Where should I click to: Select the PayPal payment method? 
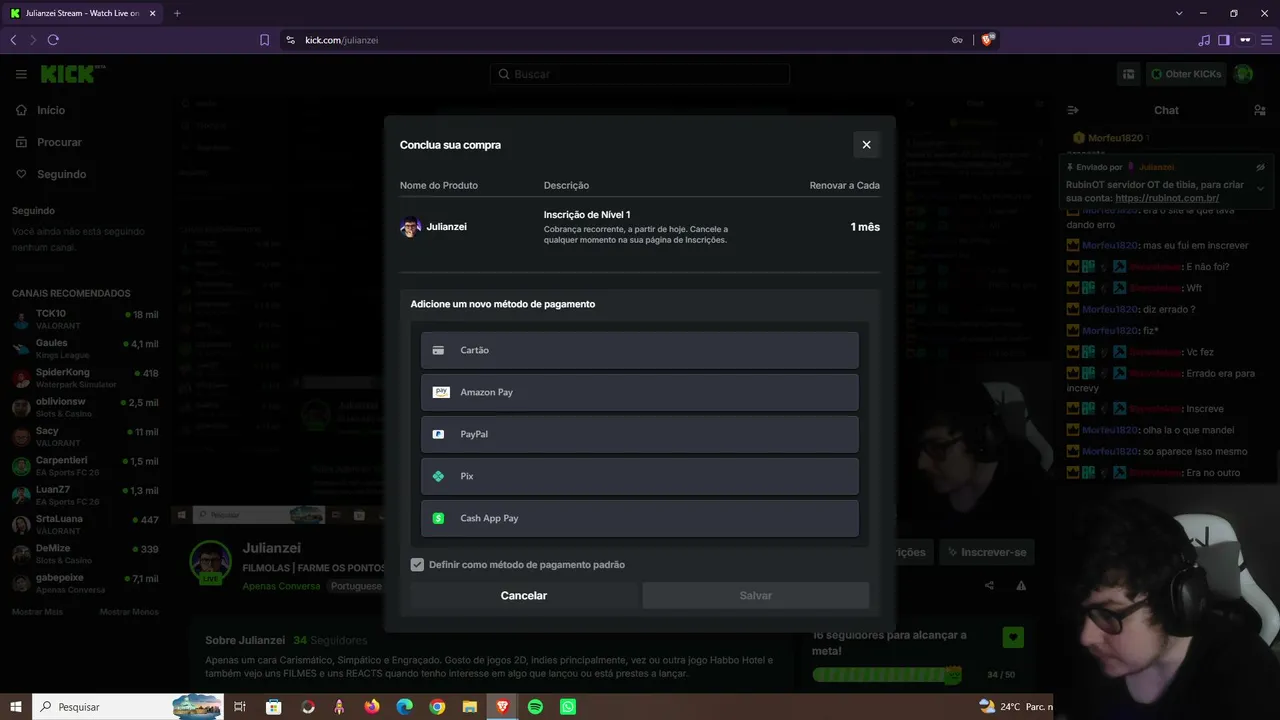click(x=640, y=434)
